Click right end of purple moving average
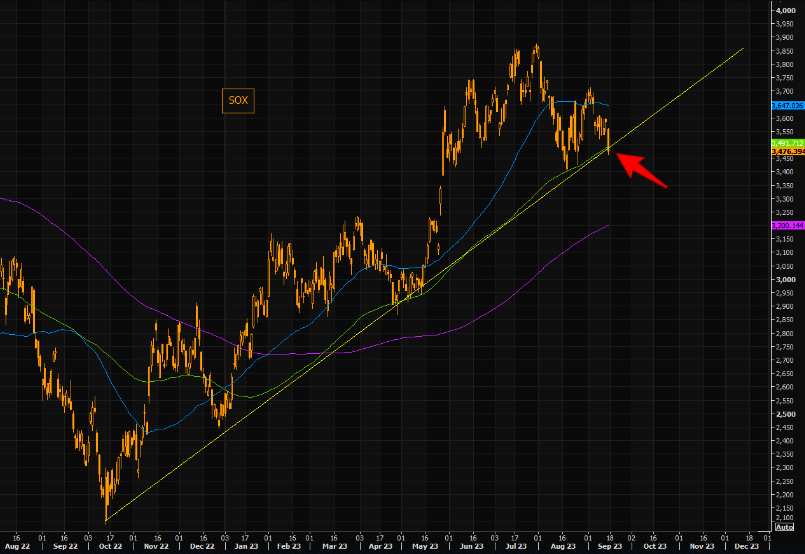 click(609, 226)
